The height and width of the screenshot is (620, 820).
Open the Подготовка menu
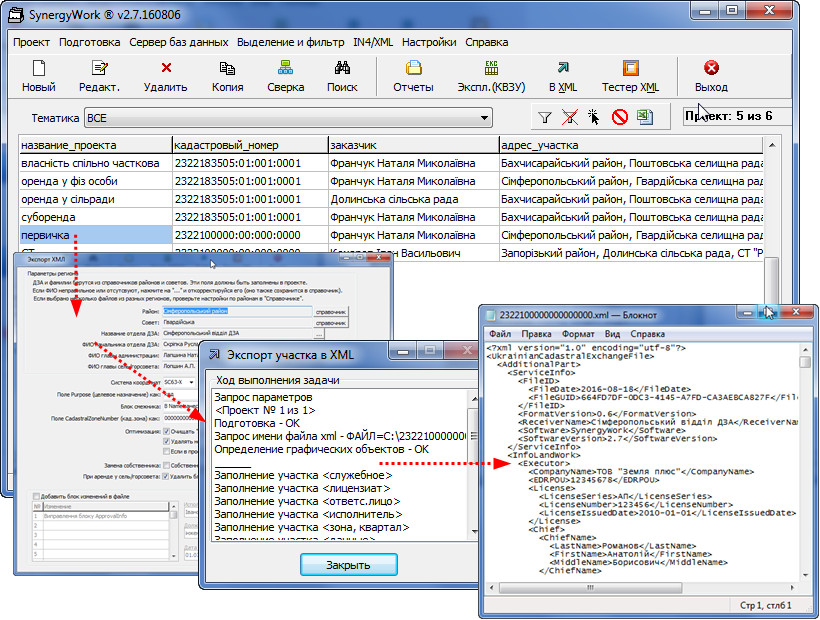click(89, 42)
